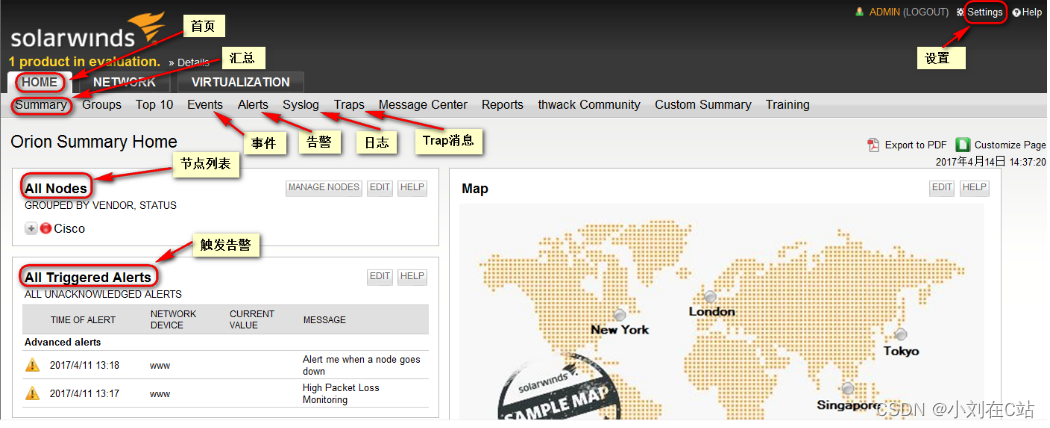Click the NETWORK DEVICE column header
The width and height of the screenshot is (1050, 428).
pos(173,319)
